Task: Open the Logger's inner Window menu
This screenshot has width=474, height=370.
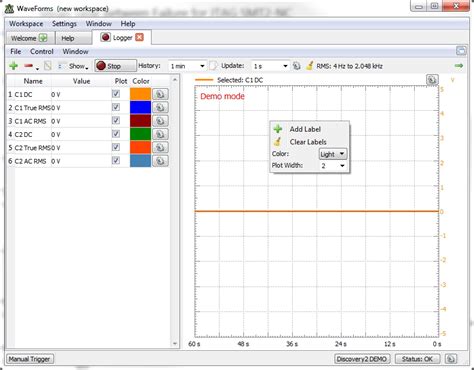Action: pos(75,51)
